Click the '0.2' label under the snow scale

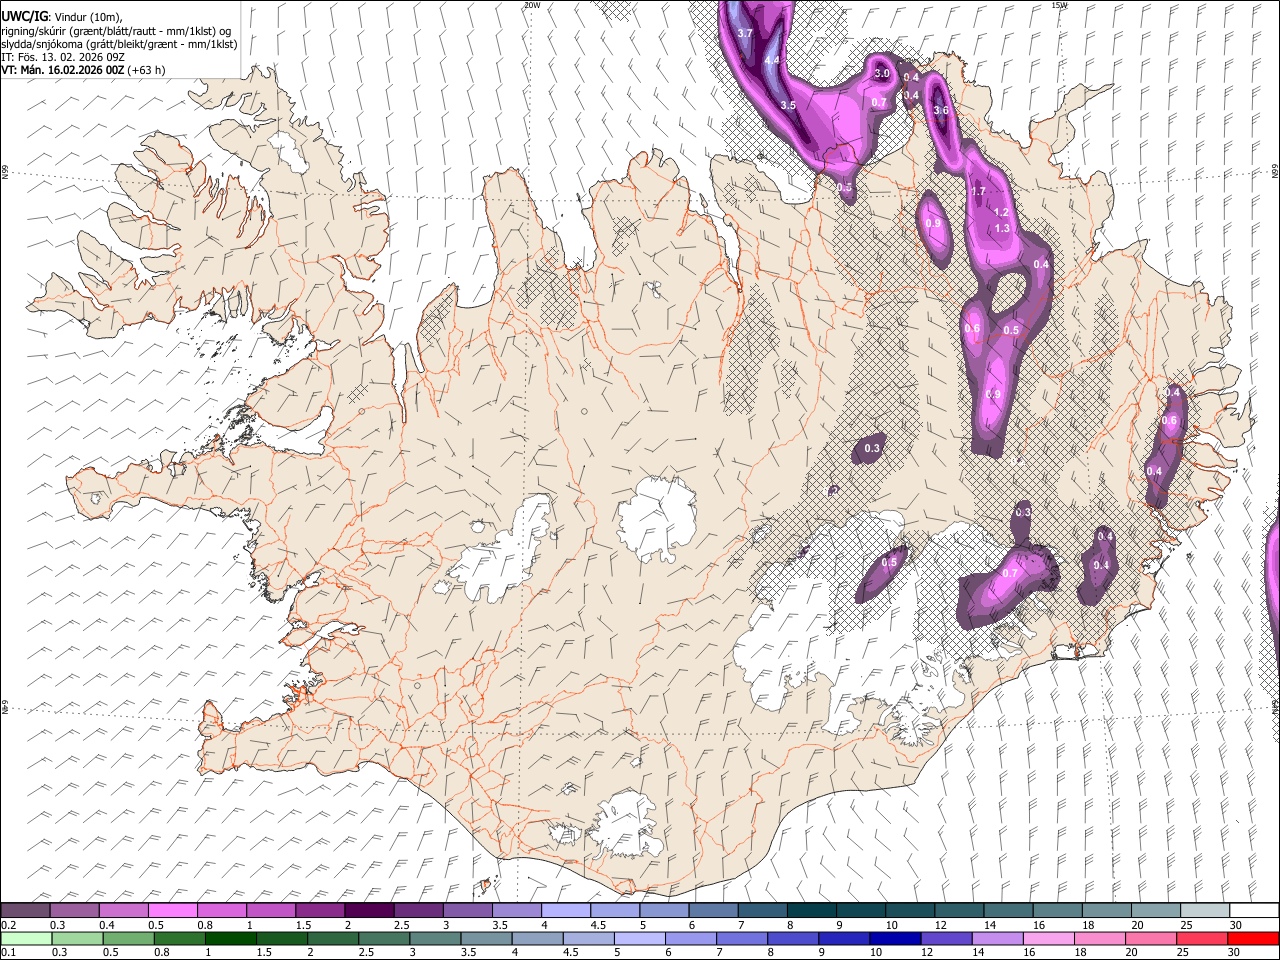(x=8, y=925)
